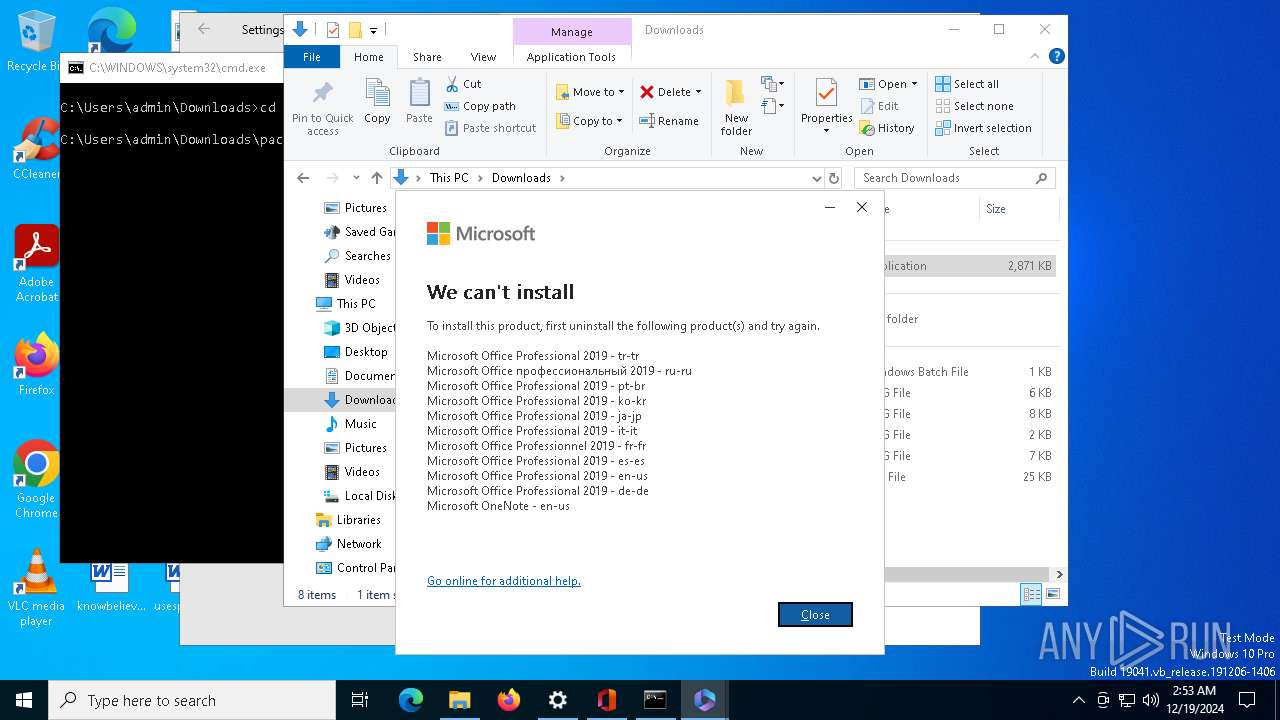Open Task View on taskbar
Image resolution: width=1280 pixels, height=720 pixels.
click(x=360, y=700)
